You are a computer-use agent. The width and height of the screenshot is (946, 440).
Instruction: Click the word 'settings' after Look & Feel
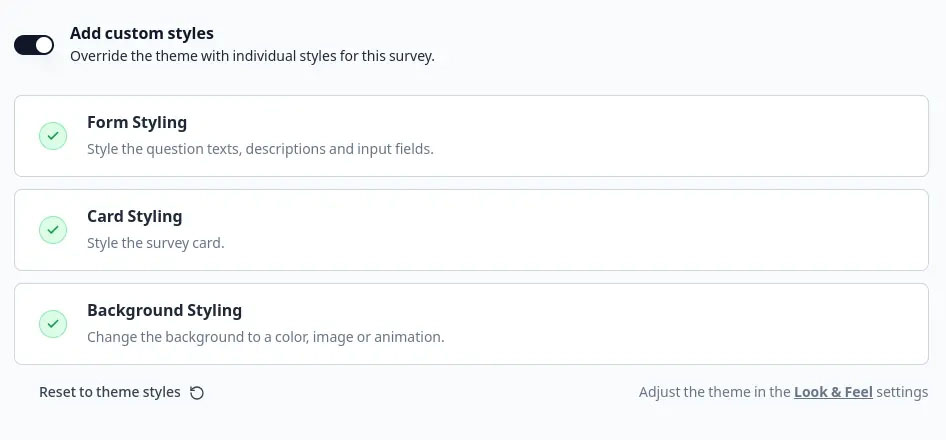(x=902, y=392)
